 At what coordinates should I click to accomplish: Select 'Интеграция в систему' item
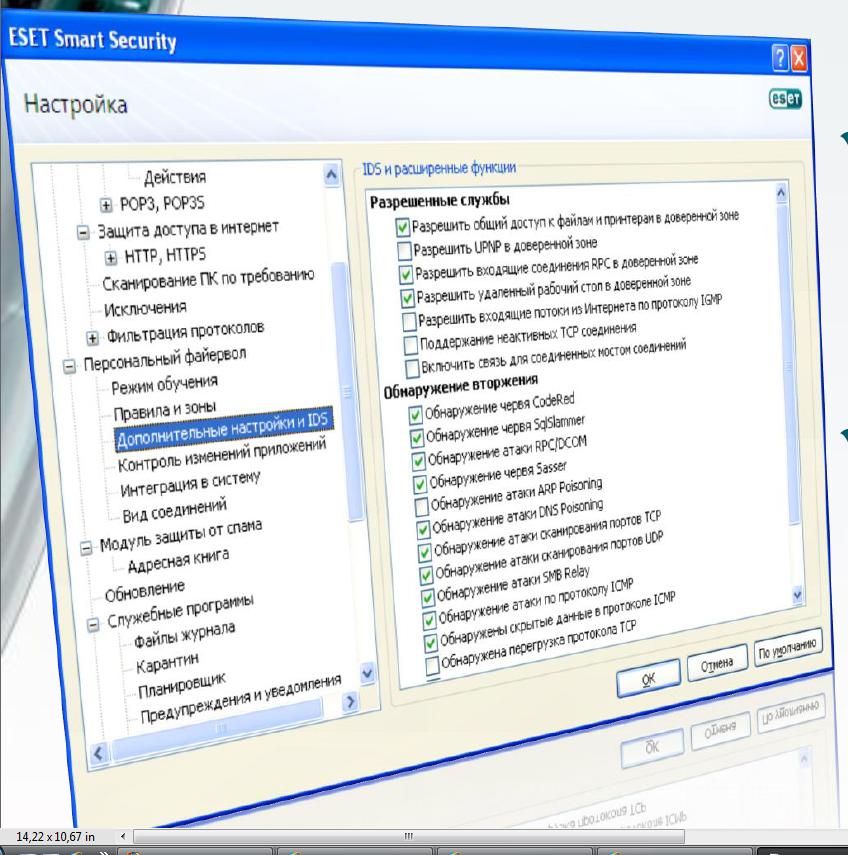pos(190,484)
